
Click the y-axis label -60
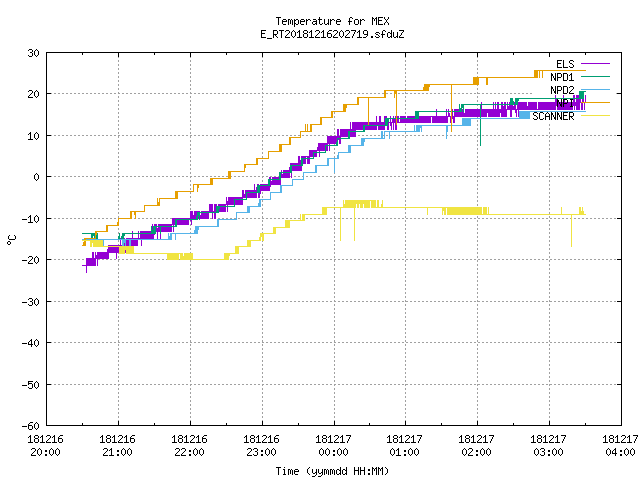(31, 426)
